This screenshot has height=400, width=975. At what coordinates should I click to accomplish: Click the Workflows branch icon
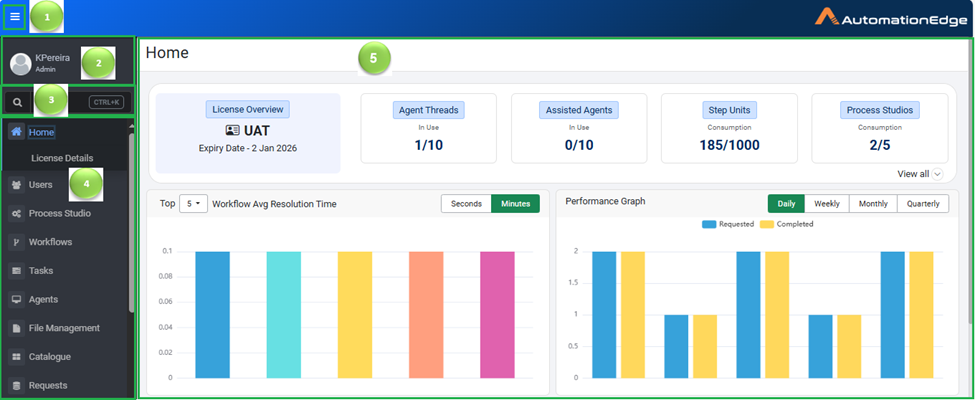[17, 242]
